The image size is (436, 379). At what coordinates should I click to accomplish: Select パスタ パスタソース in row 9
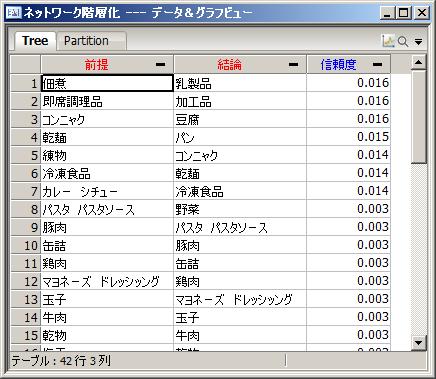coord(240,227)
